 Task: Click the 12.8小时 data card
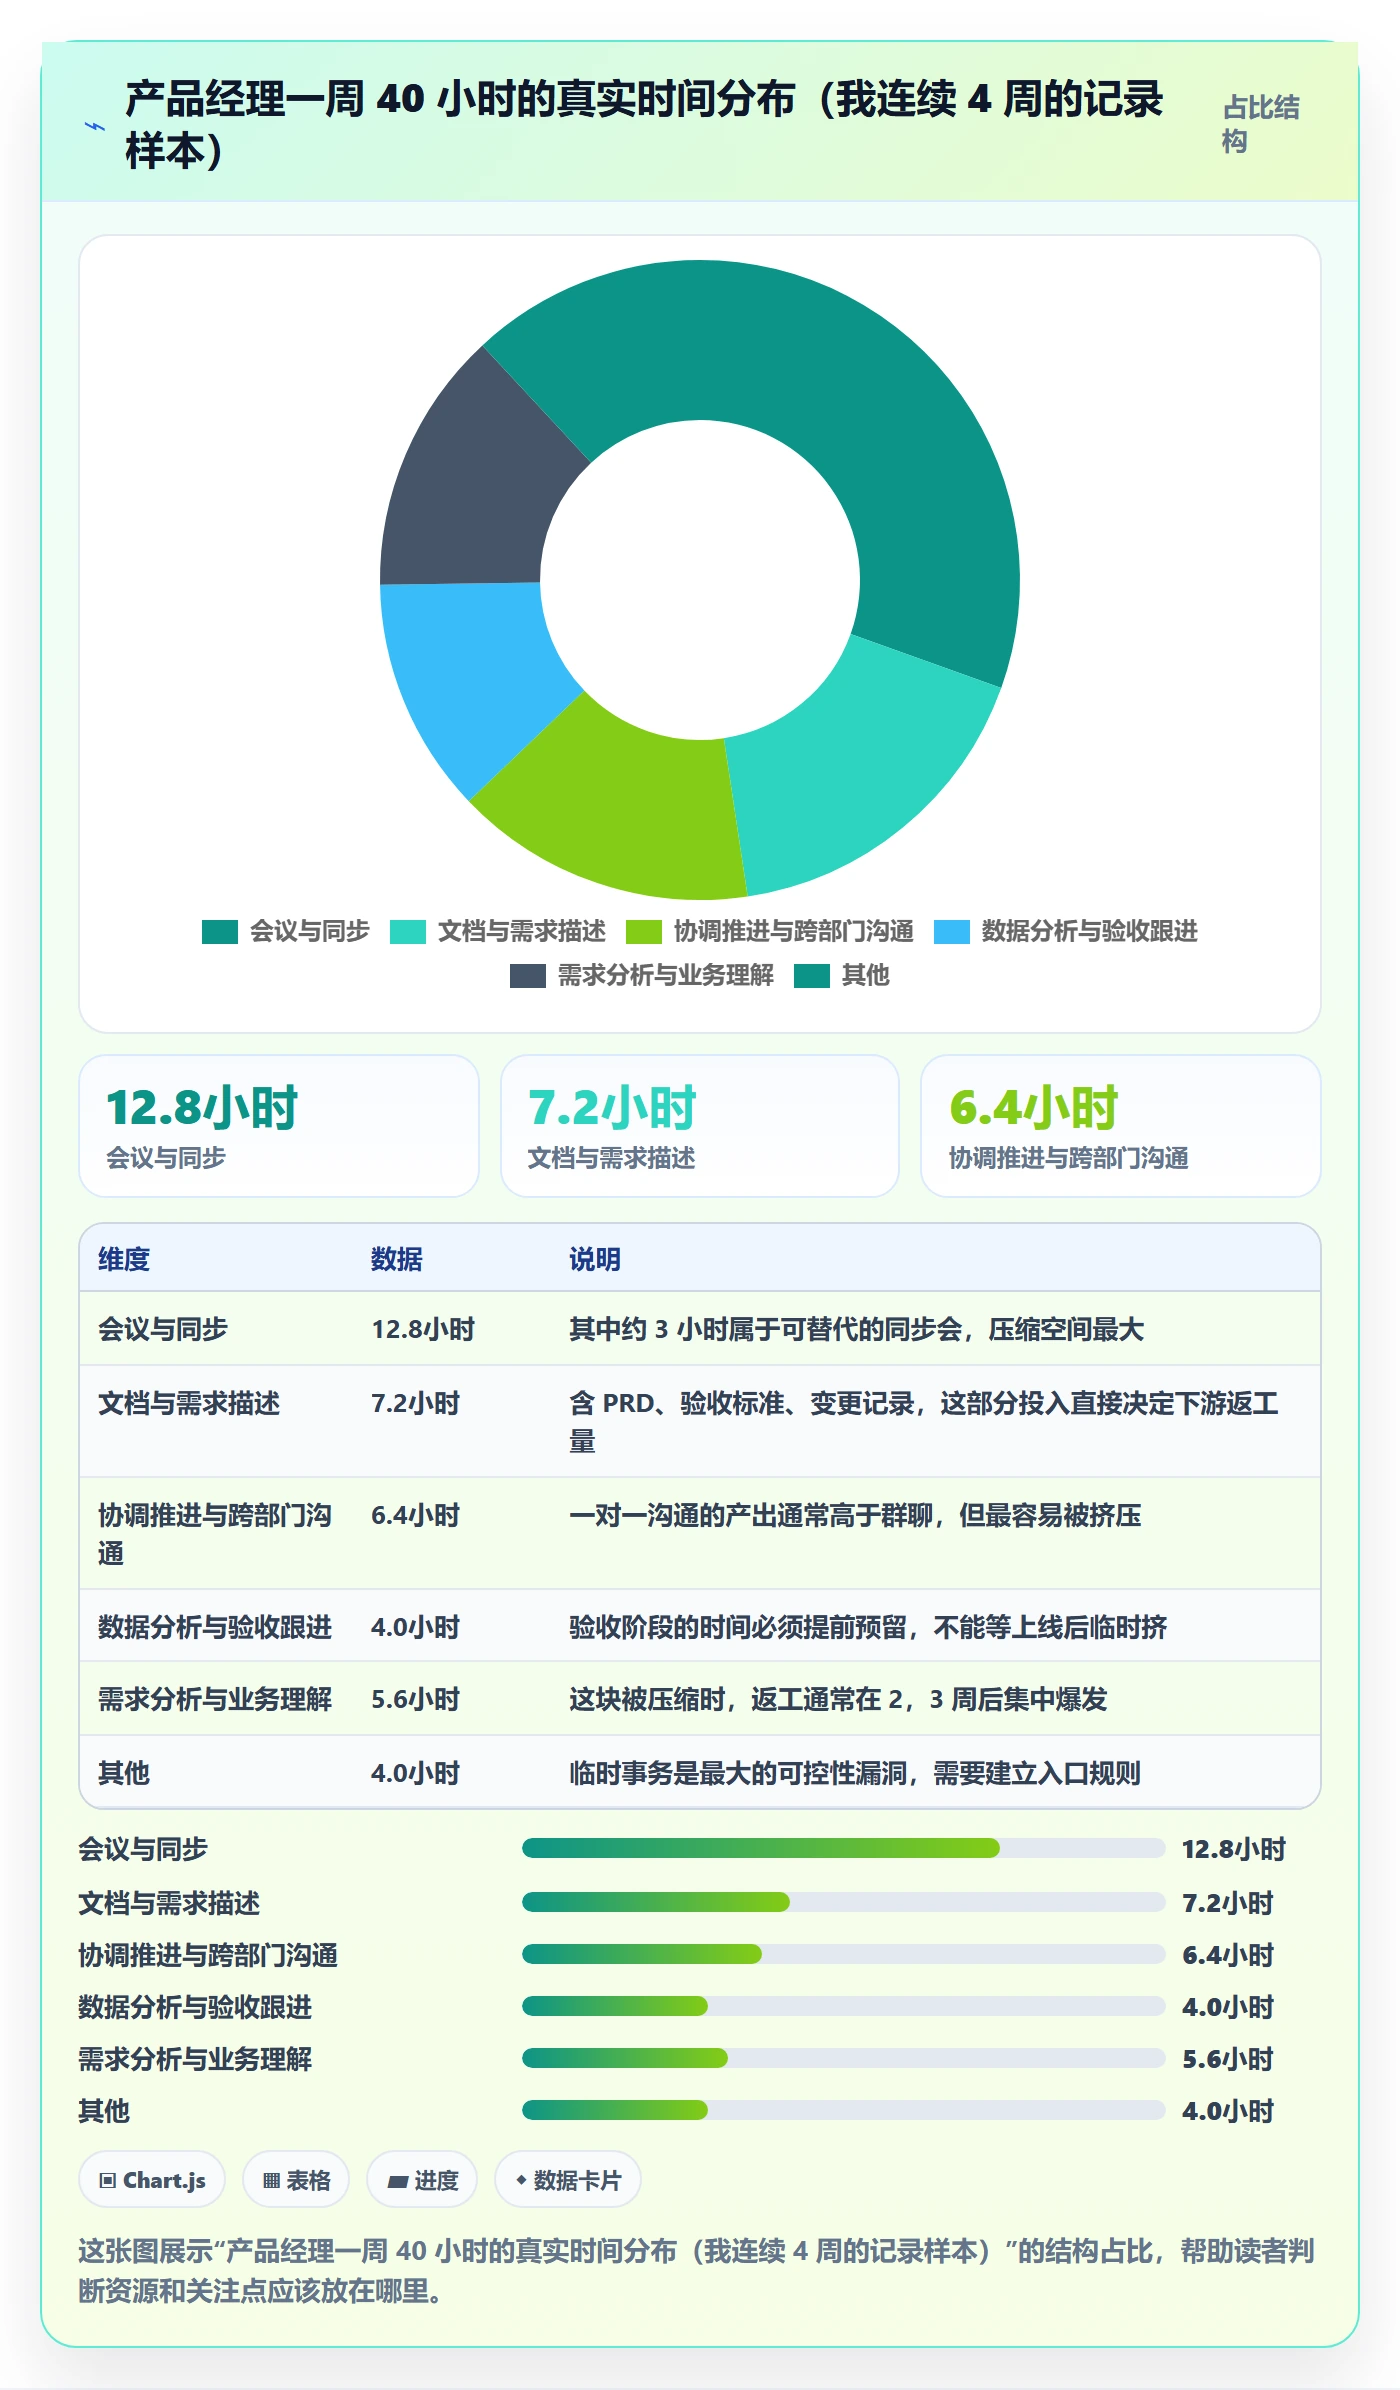(x=279, y=1126)
